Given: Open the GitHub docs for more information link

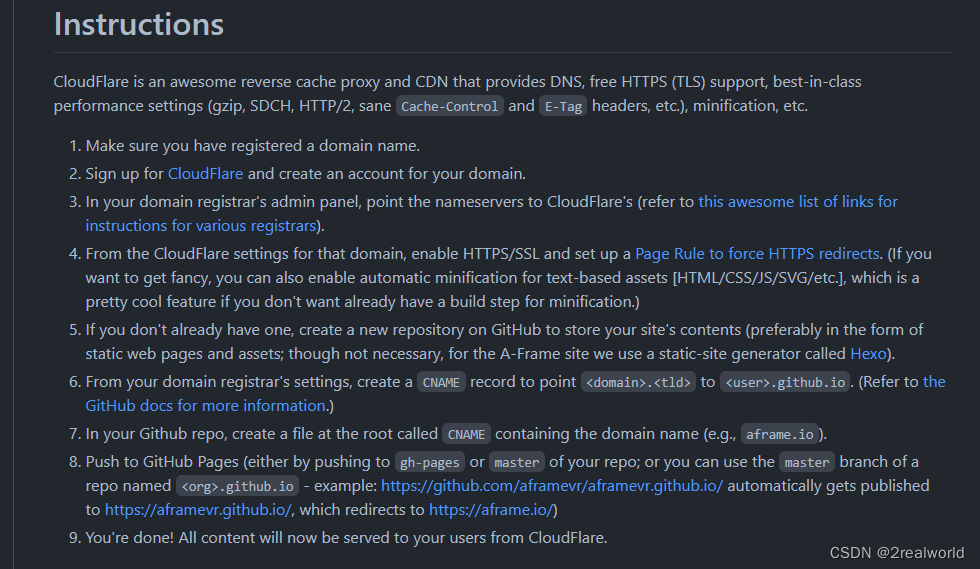Looking at the screenshot, I should (x=205, y=406).
